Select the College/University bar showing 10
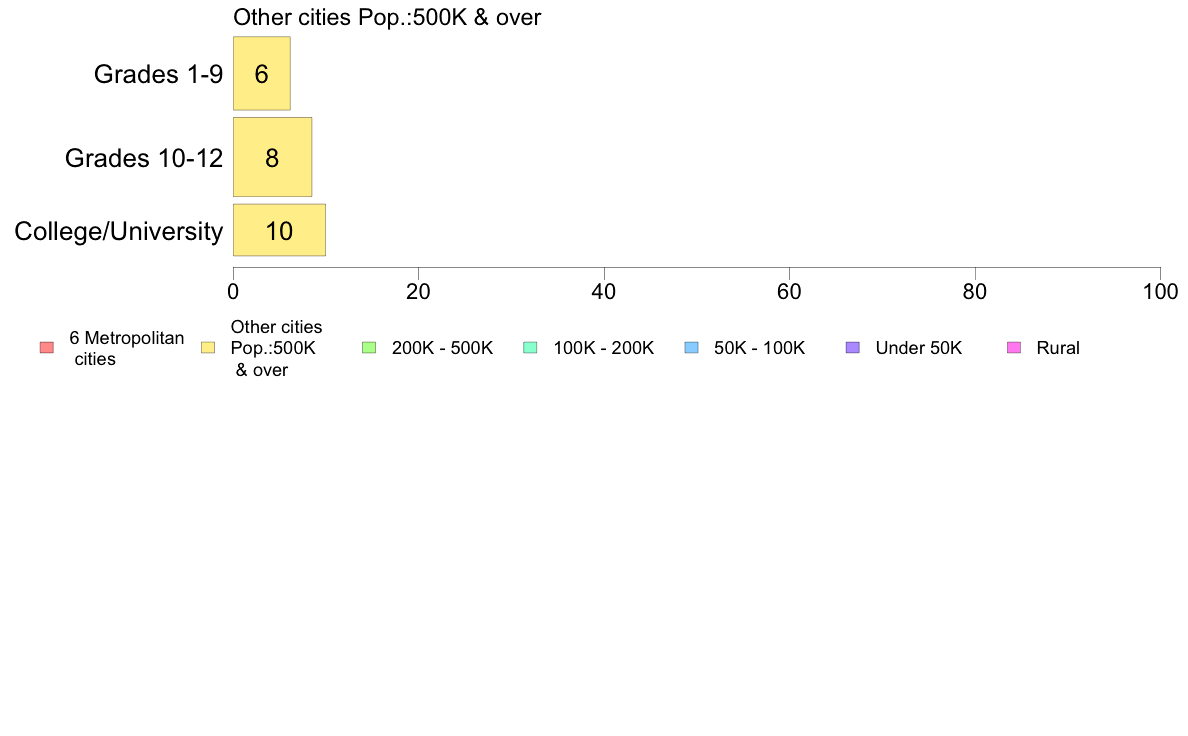 click(280, 230)
